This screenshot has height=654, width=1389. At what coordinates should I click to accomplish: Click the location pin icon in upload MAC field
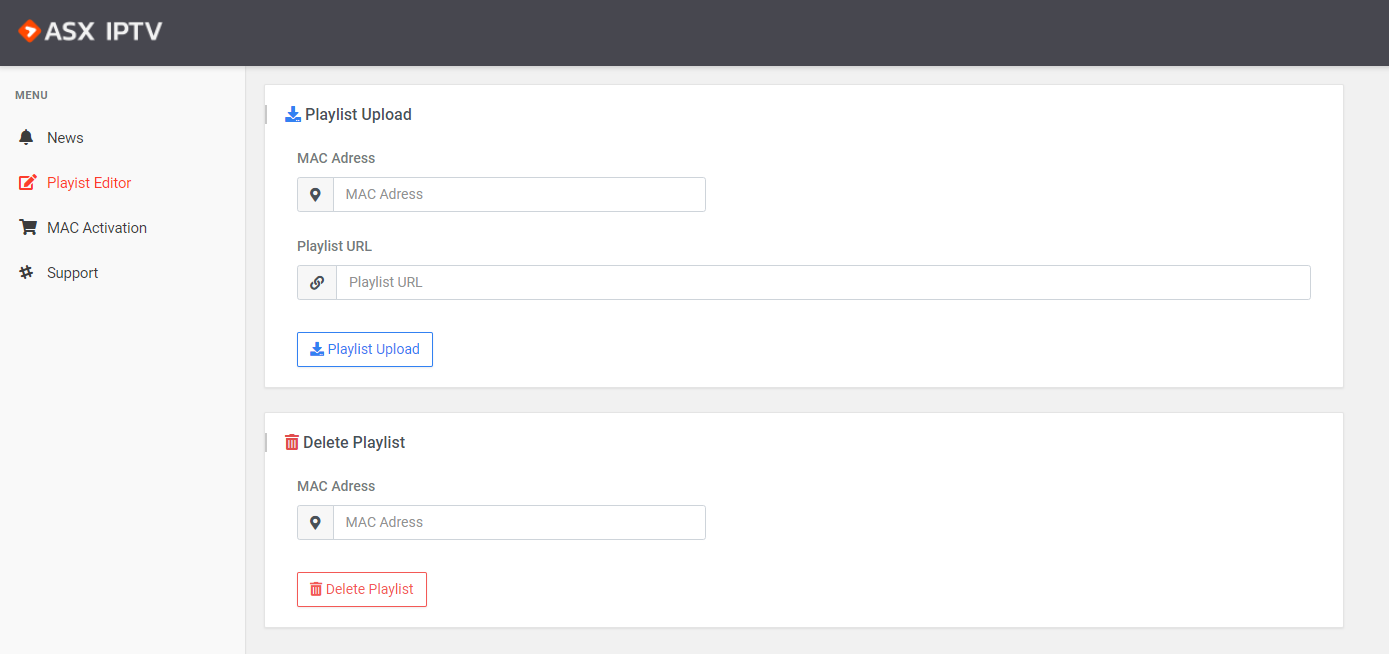pos(315,194)
